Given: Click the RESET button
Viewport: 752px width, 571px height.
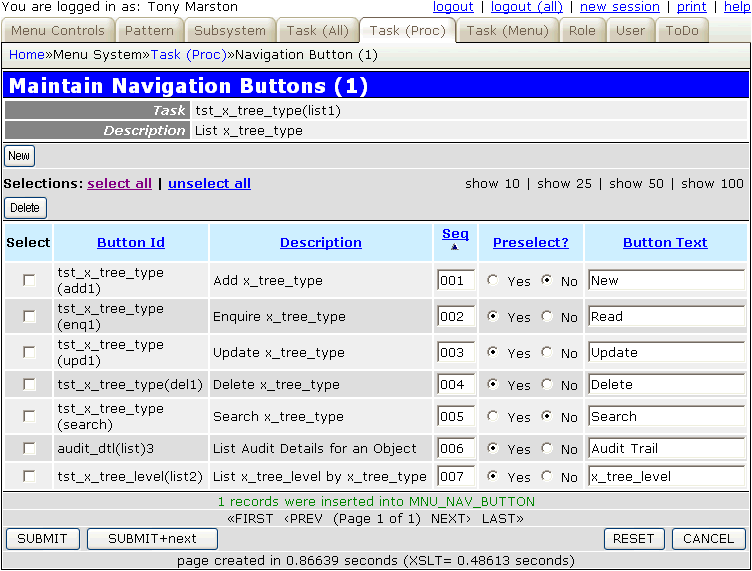Looking at the screenshot, I should coord(633,539).
